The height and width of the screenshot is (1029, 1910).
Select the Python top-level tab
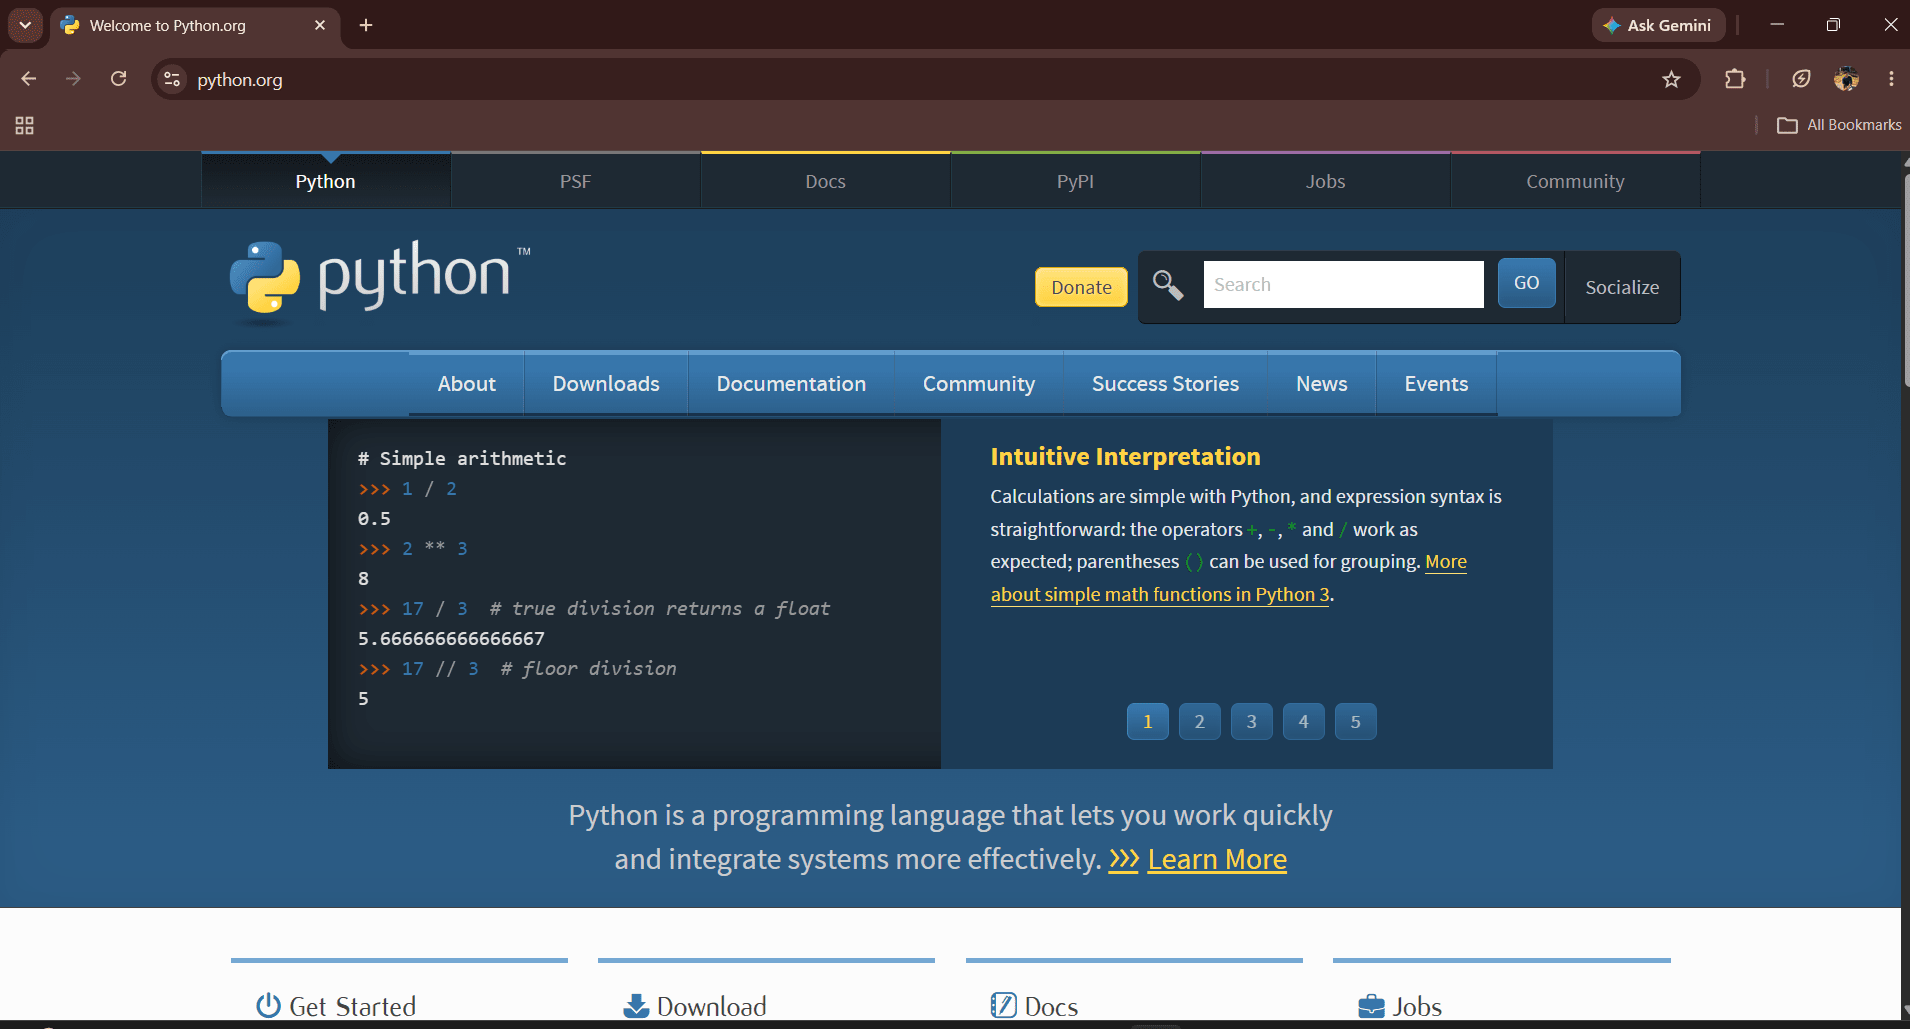pyautogui.click(x=326, y=181)
